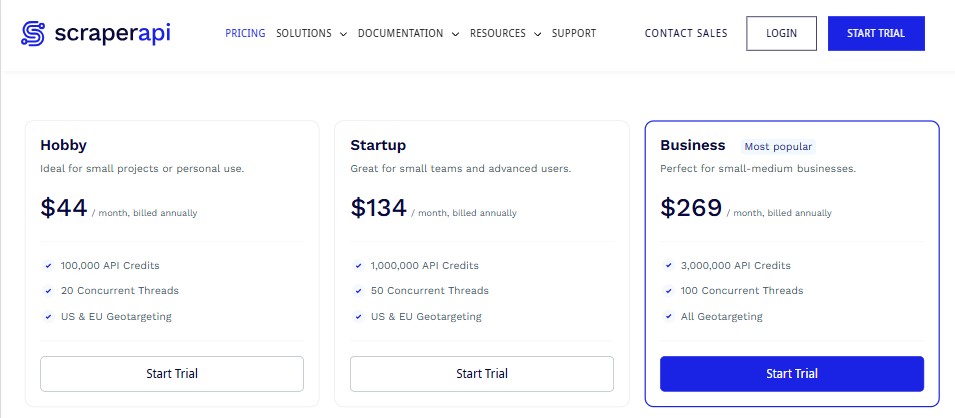Click checkmark beside All Geotargeting

(668, 317)
